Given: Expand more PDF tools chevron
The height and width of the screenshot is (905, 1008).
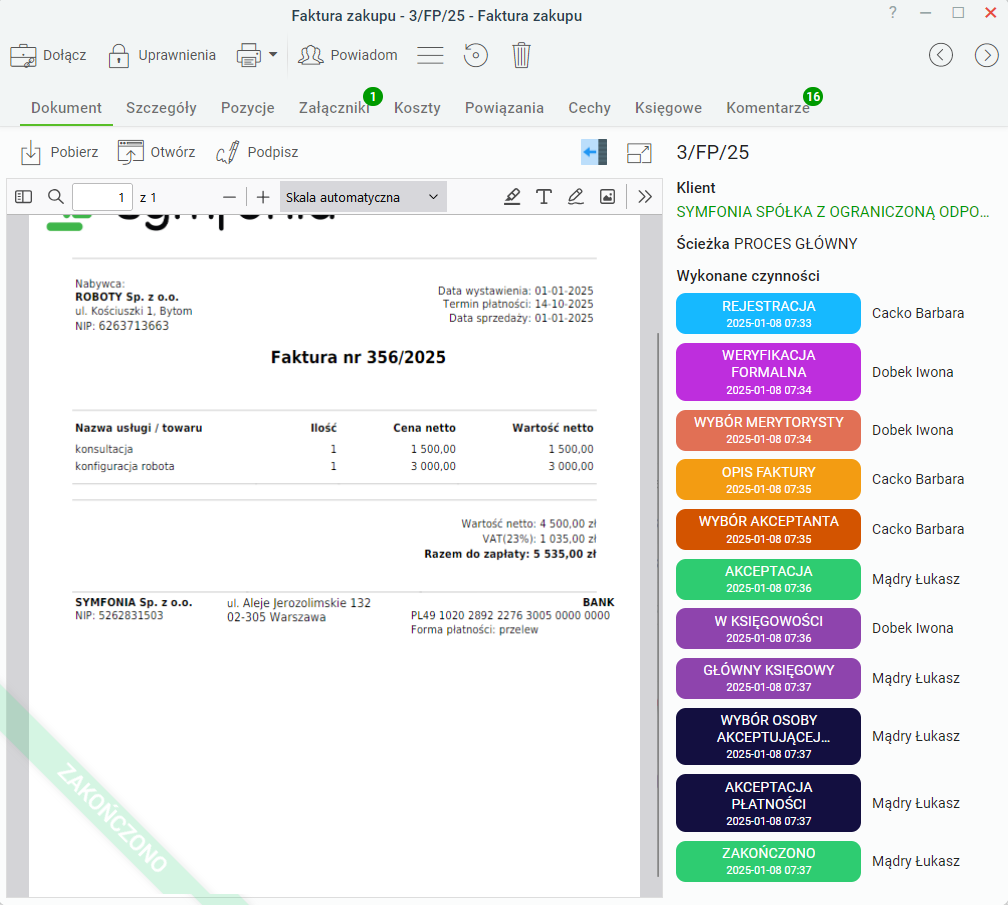Looking at the screenshot, I should point(645,197).
